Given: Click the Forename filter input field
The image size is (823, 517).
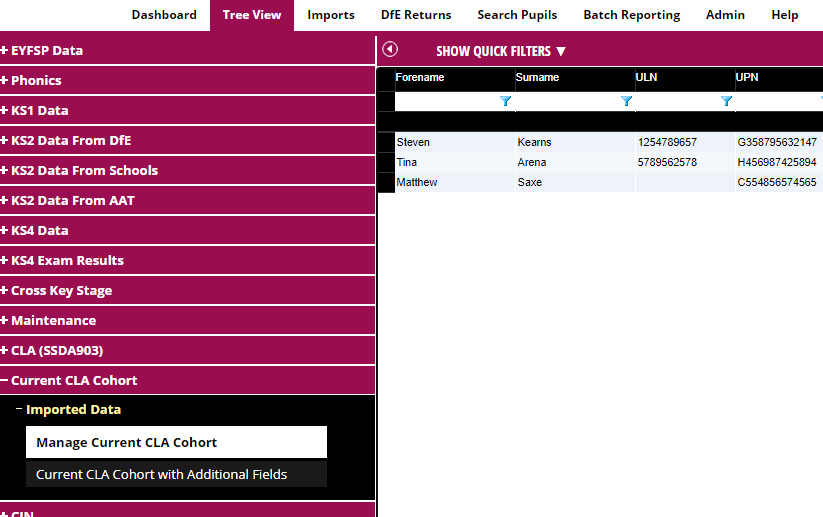Looking at the screenshot, I should [x=446, y=101].
